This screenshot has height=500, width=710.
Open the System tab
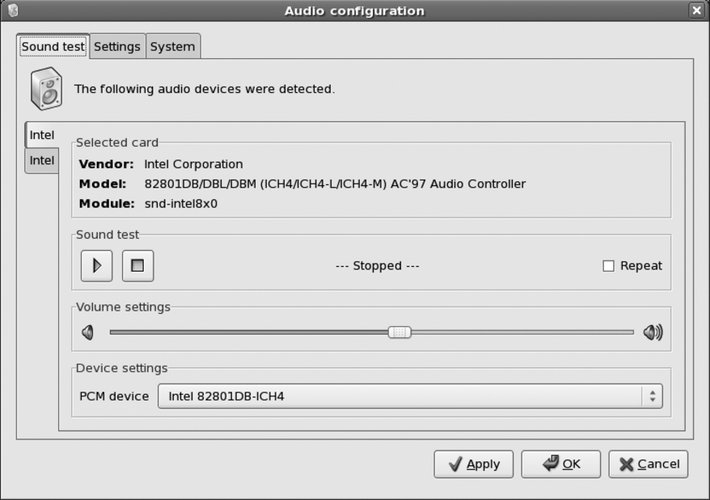pos(173,46)
